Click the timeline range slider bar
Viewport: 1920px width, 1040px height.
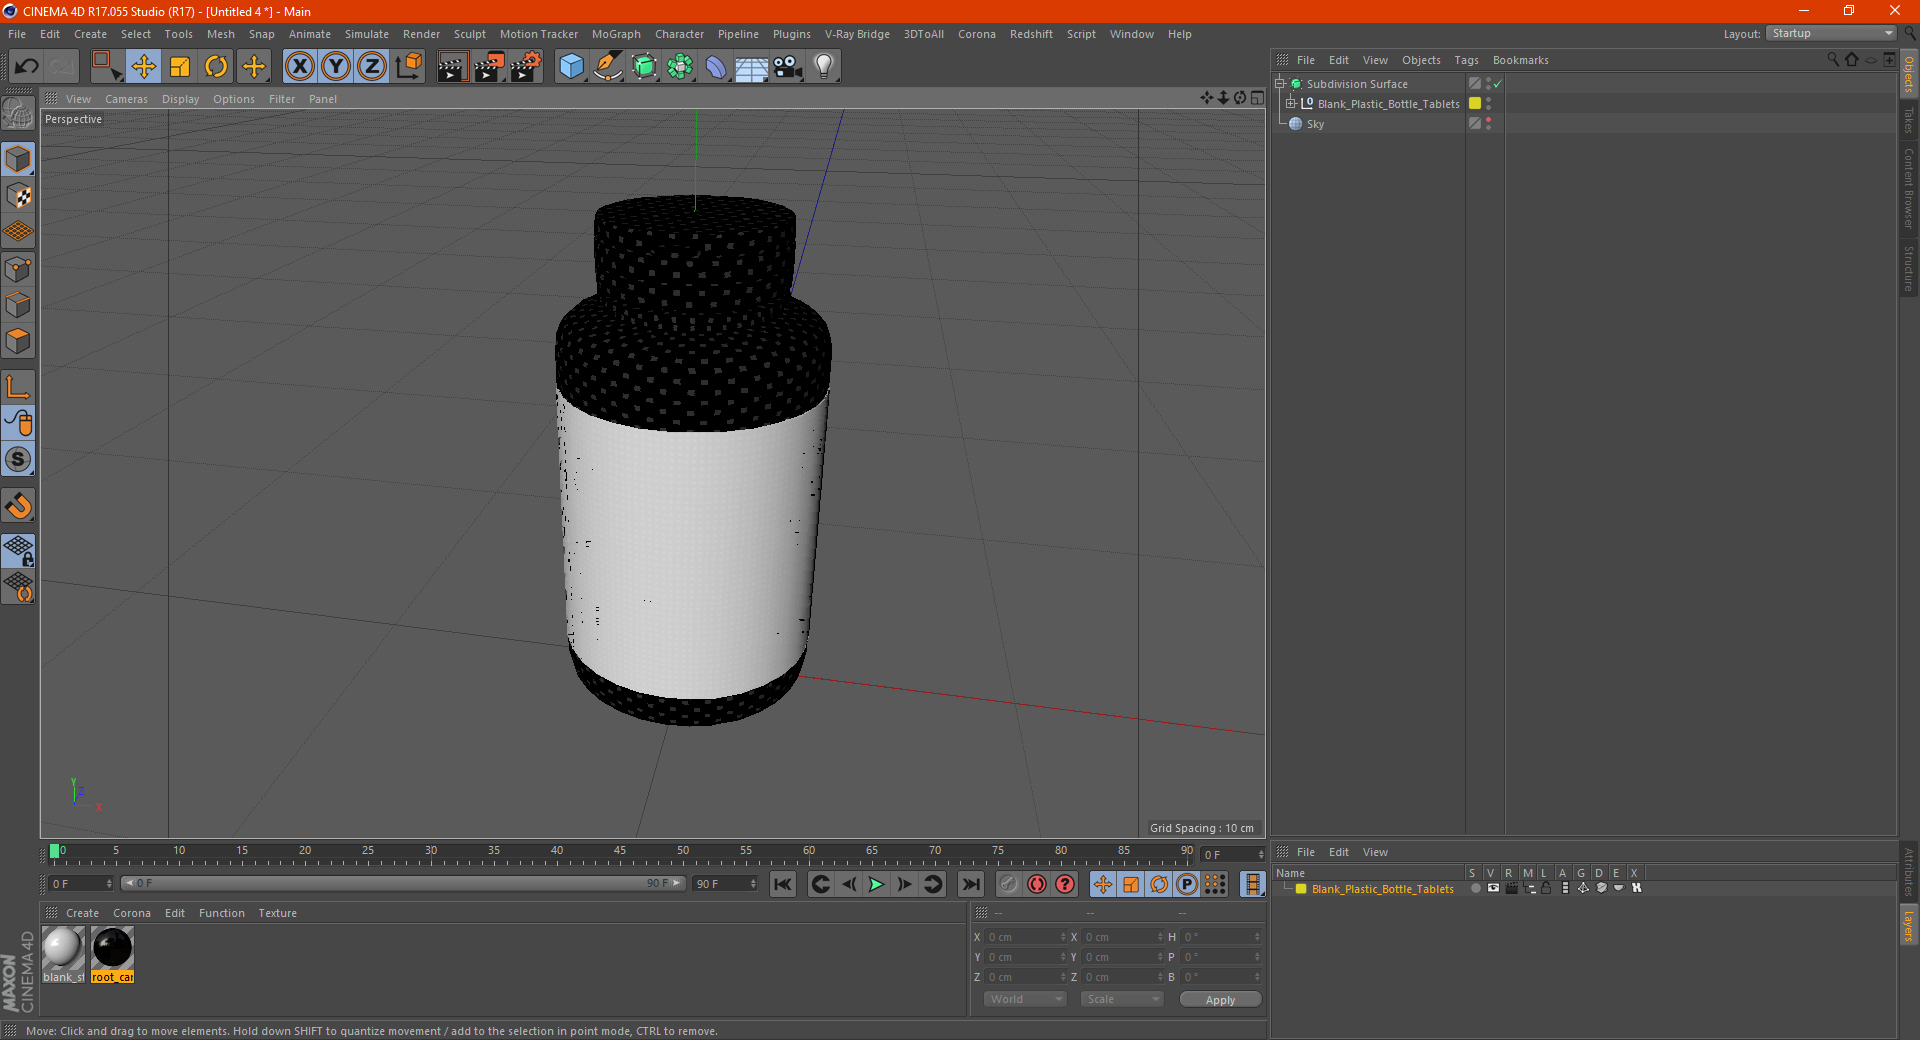tap(403, 883)
